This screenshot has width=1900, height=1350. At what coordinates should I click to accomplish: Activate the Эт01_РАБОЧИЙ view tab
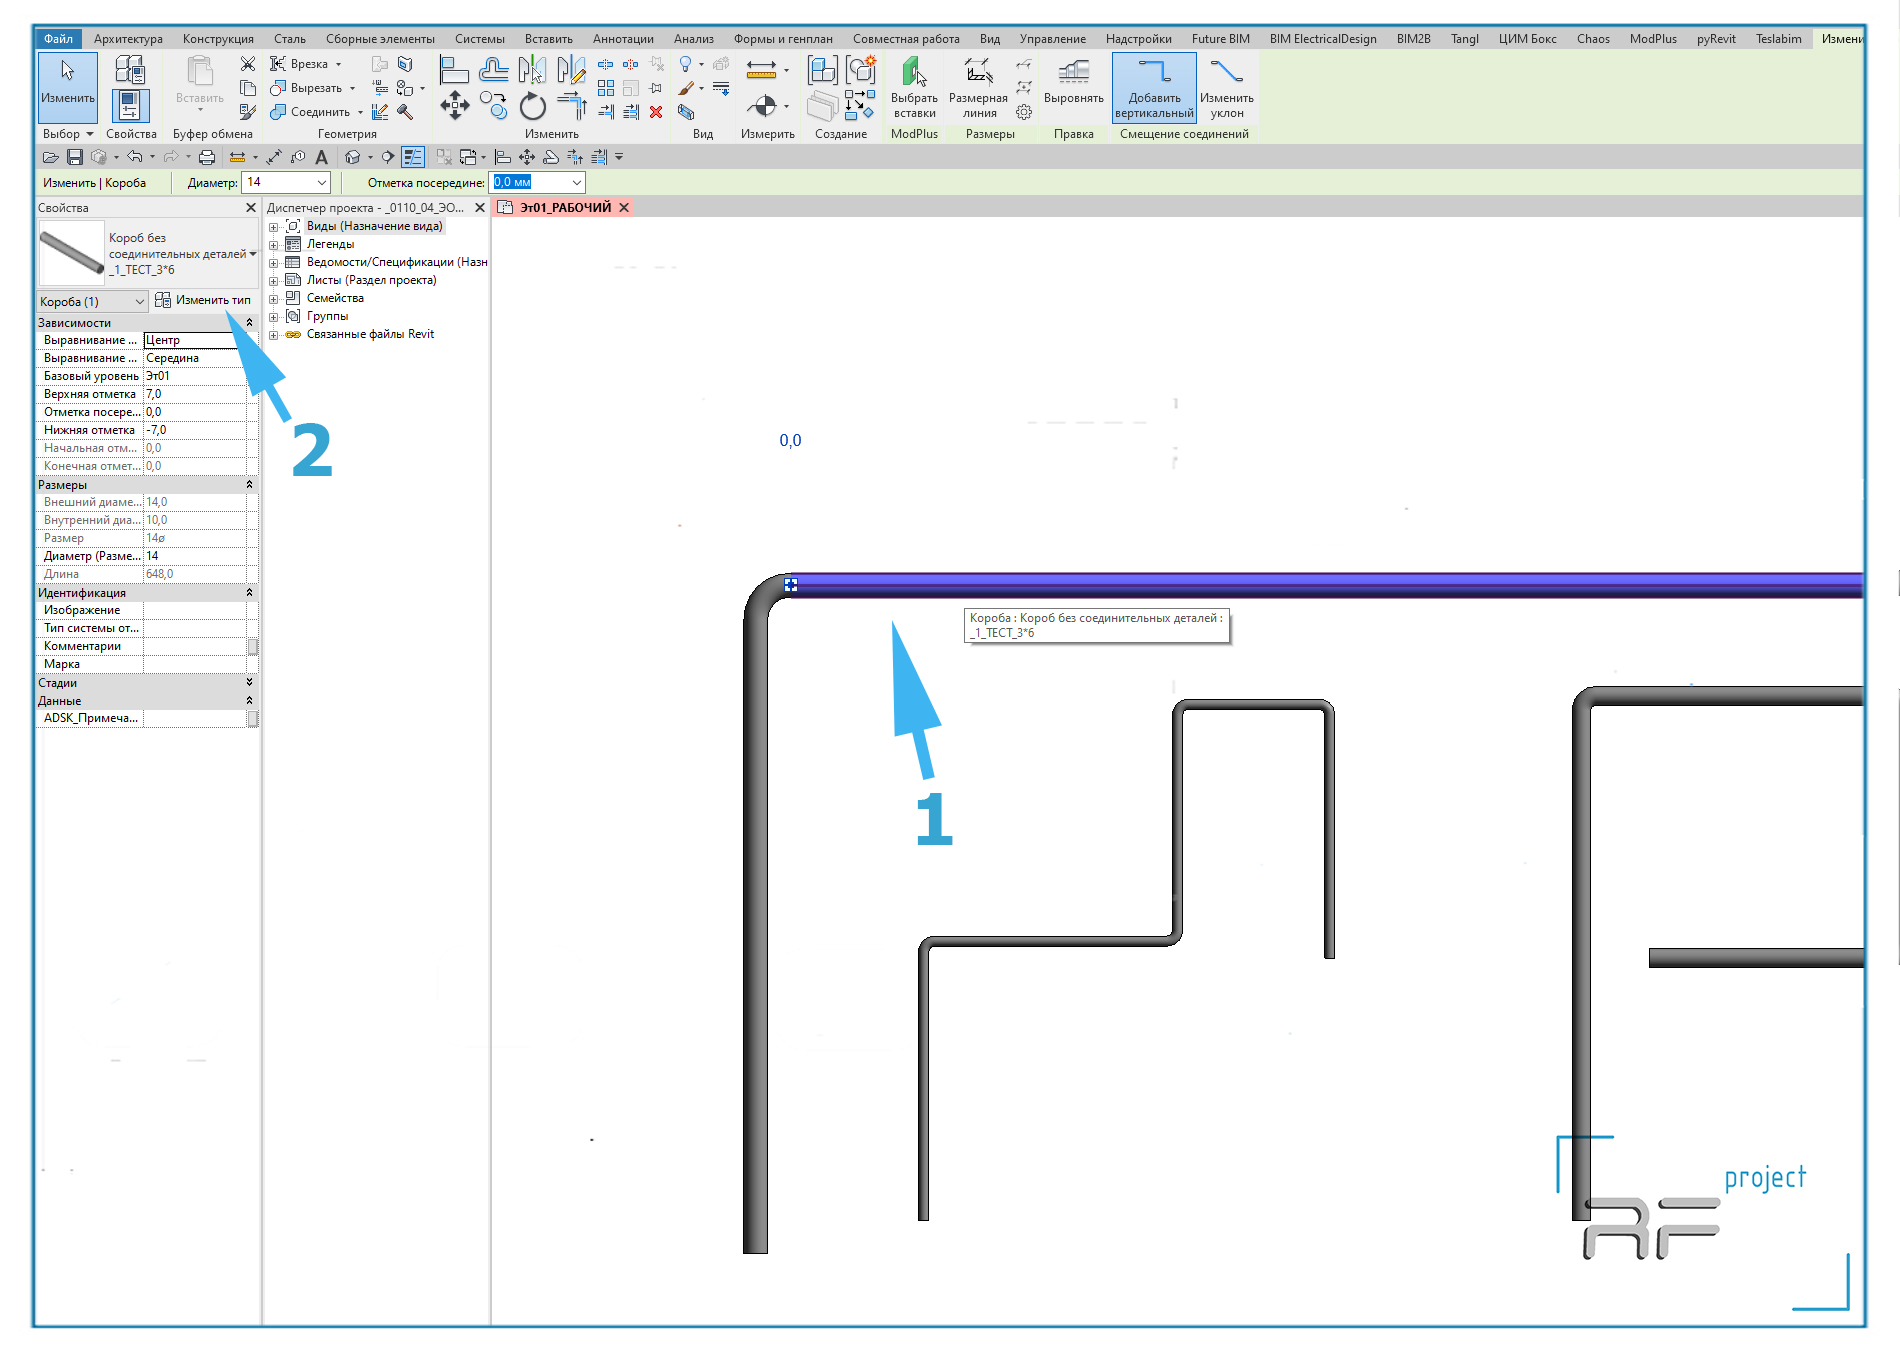point(564,208)
